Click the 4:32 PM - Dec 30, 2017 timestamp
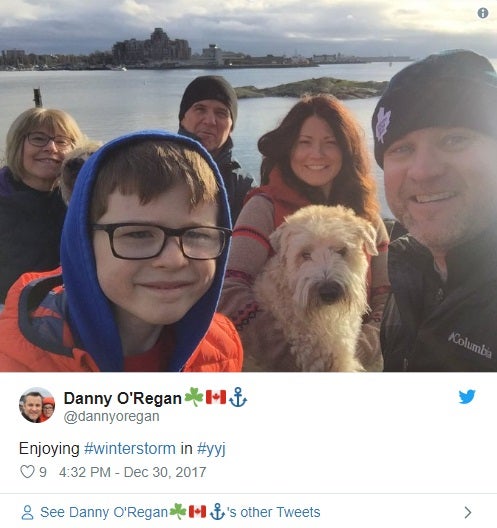 132,472
